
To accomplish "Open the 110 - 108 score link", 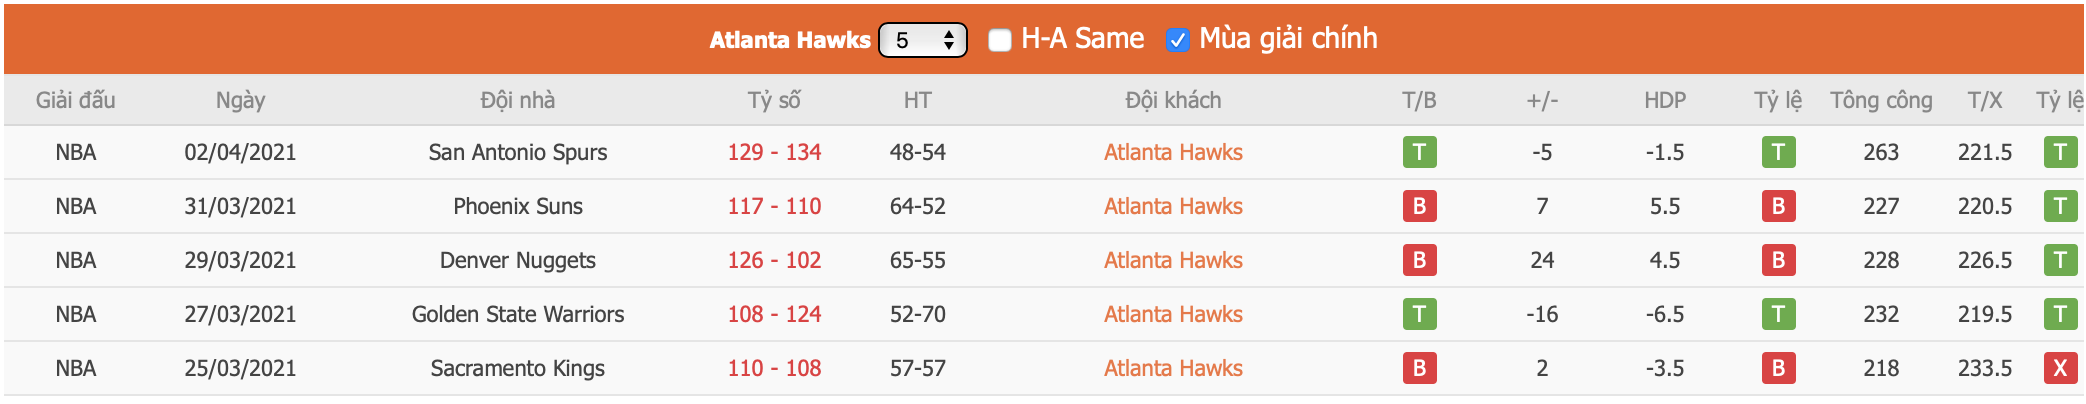I will [x=774, y=368].
